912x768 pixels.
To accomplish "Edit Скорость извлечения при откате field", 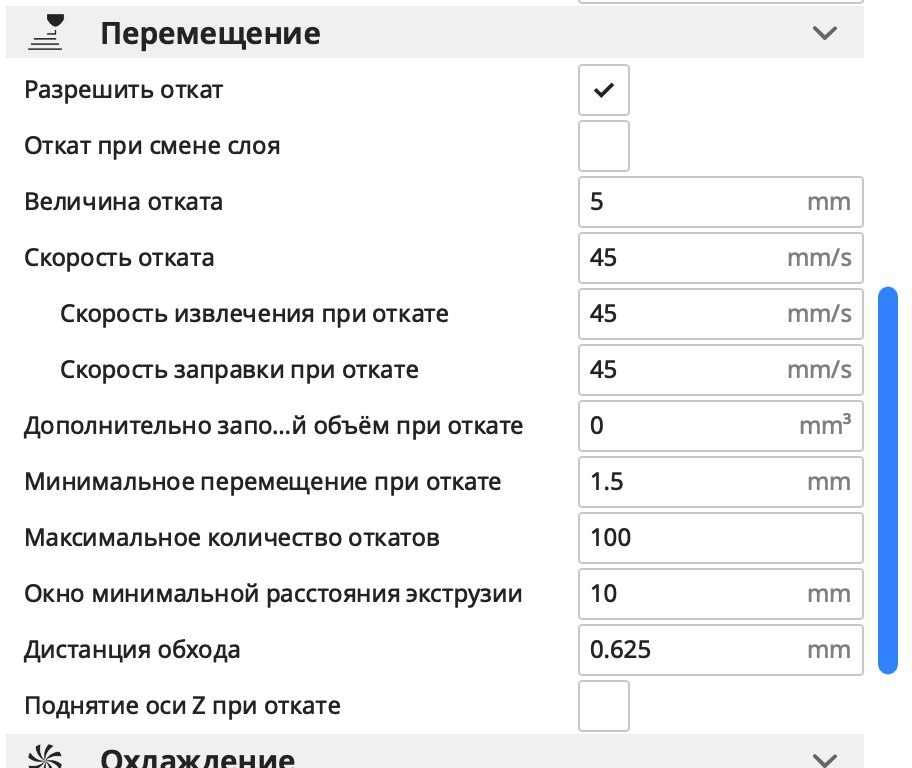I will [721, 314].
